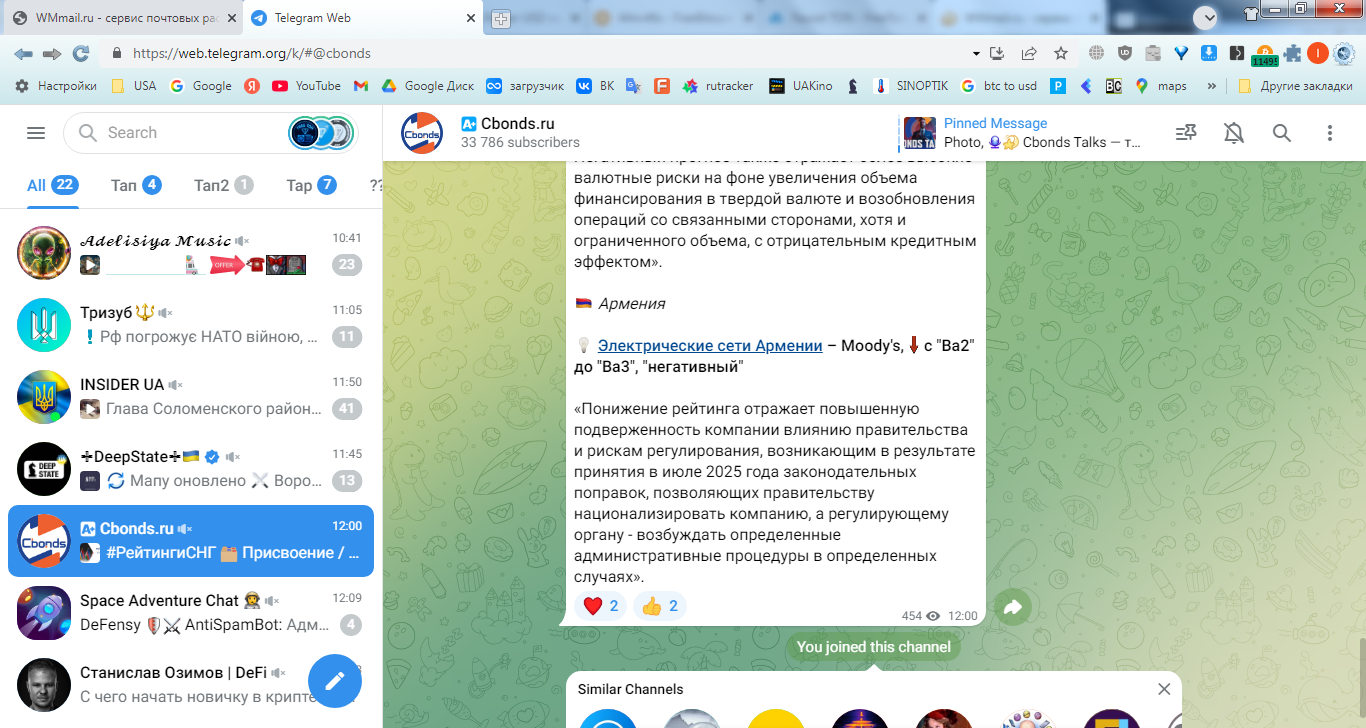Open the bitcoin price extension icon
Image resolution: width=1366 pixels, height=728 pixels.
[1264, 54]
